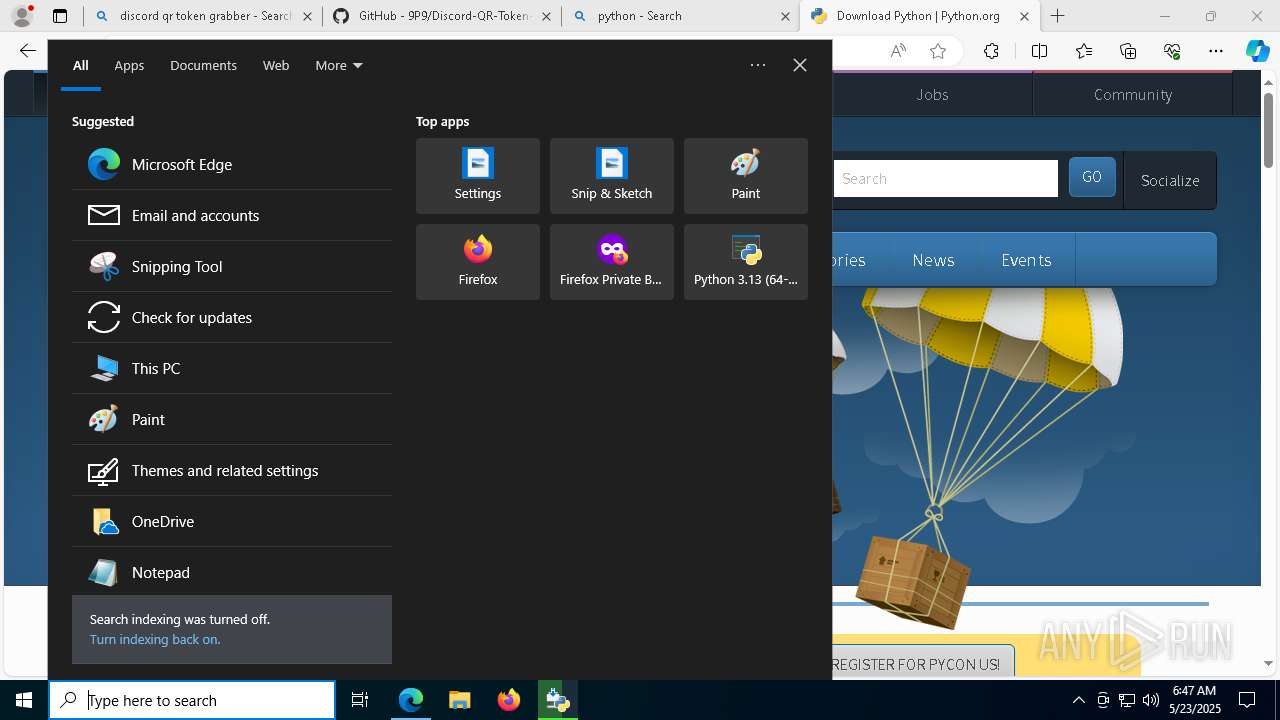
Task: Open Edge Collections panel
Action: 1128,51
